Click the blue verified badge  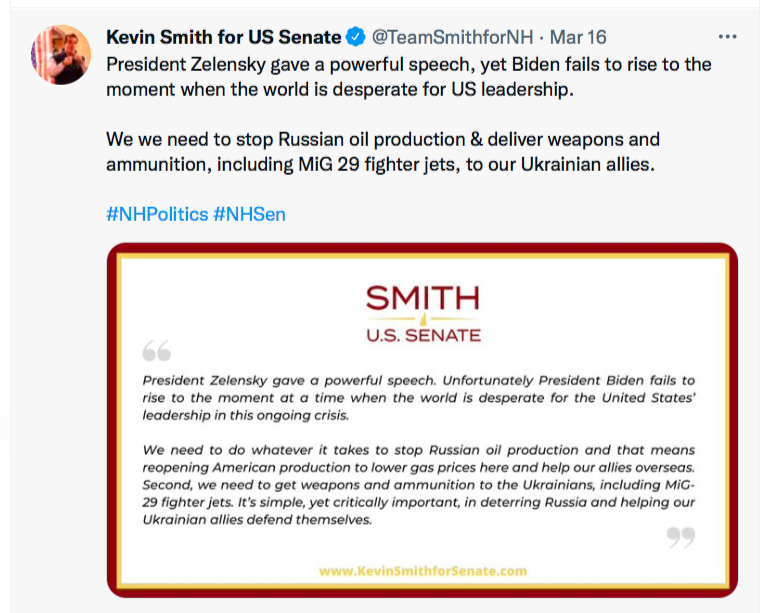coord(355,38)
